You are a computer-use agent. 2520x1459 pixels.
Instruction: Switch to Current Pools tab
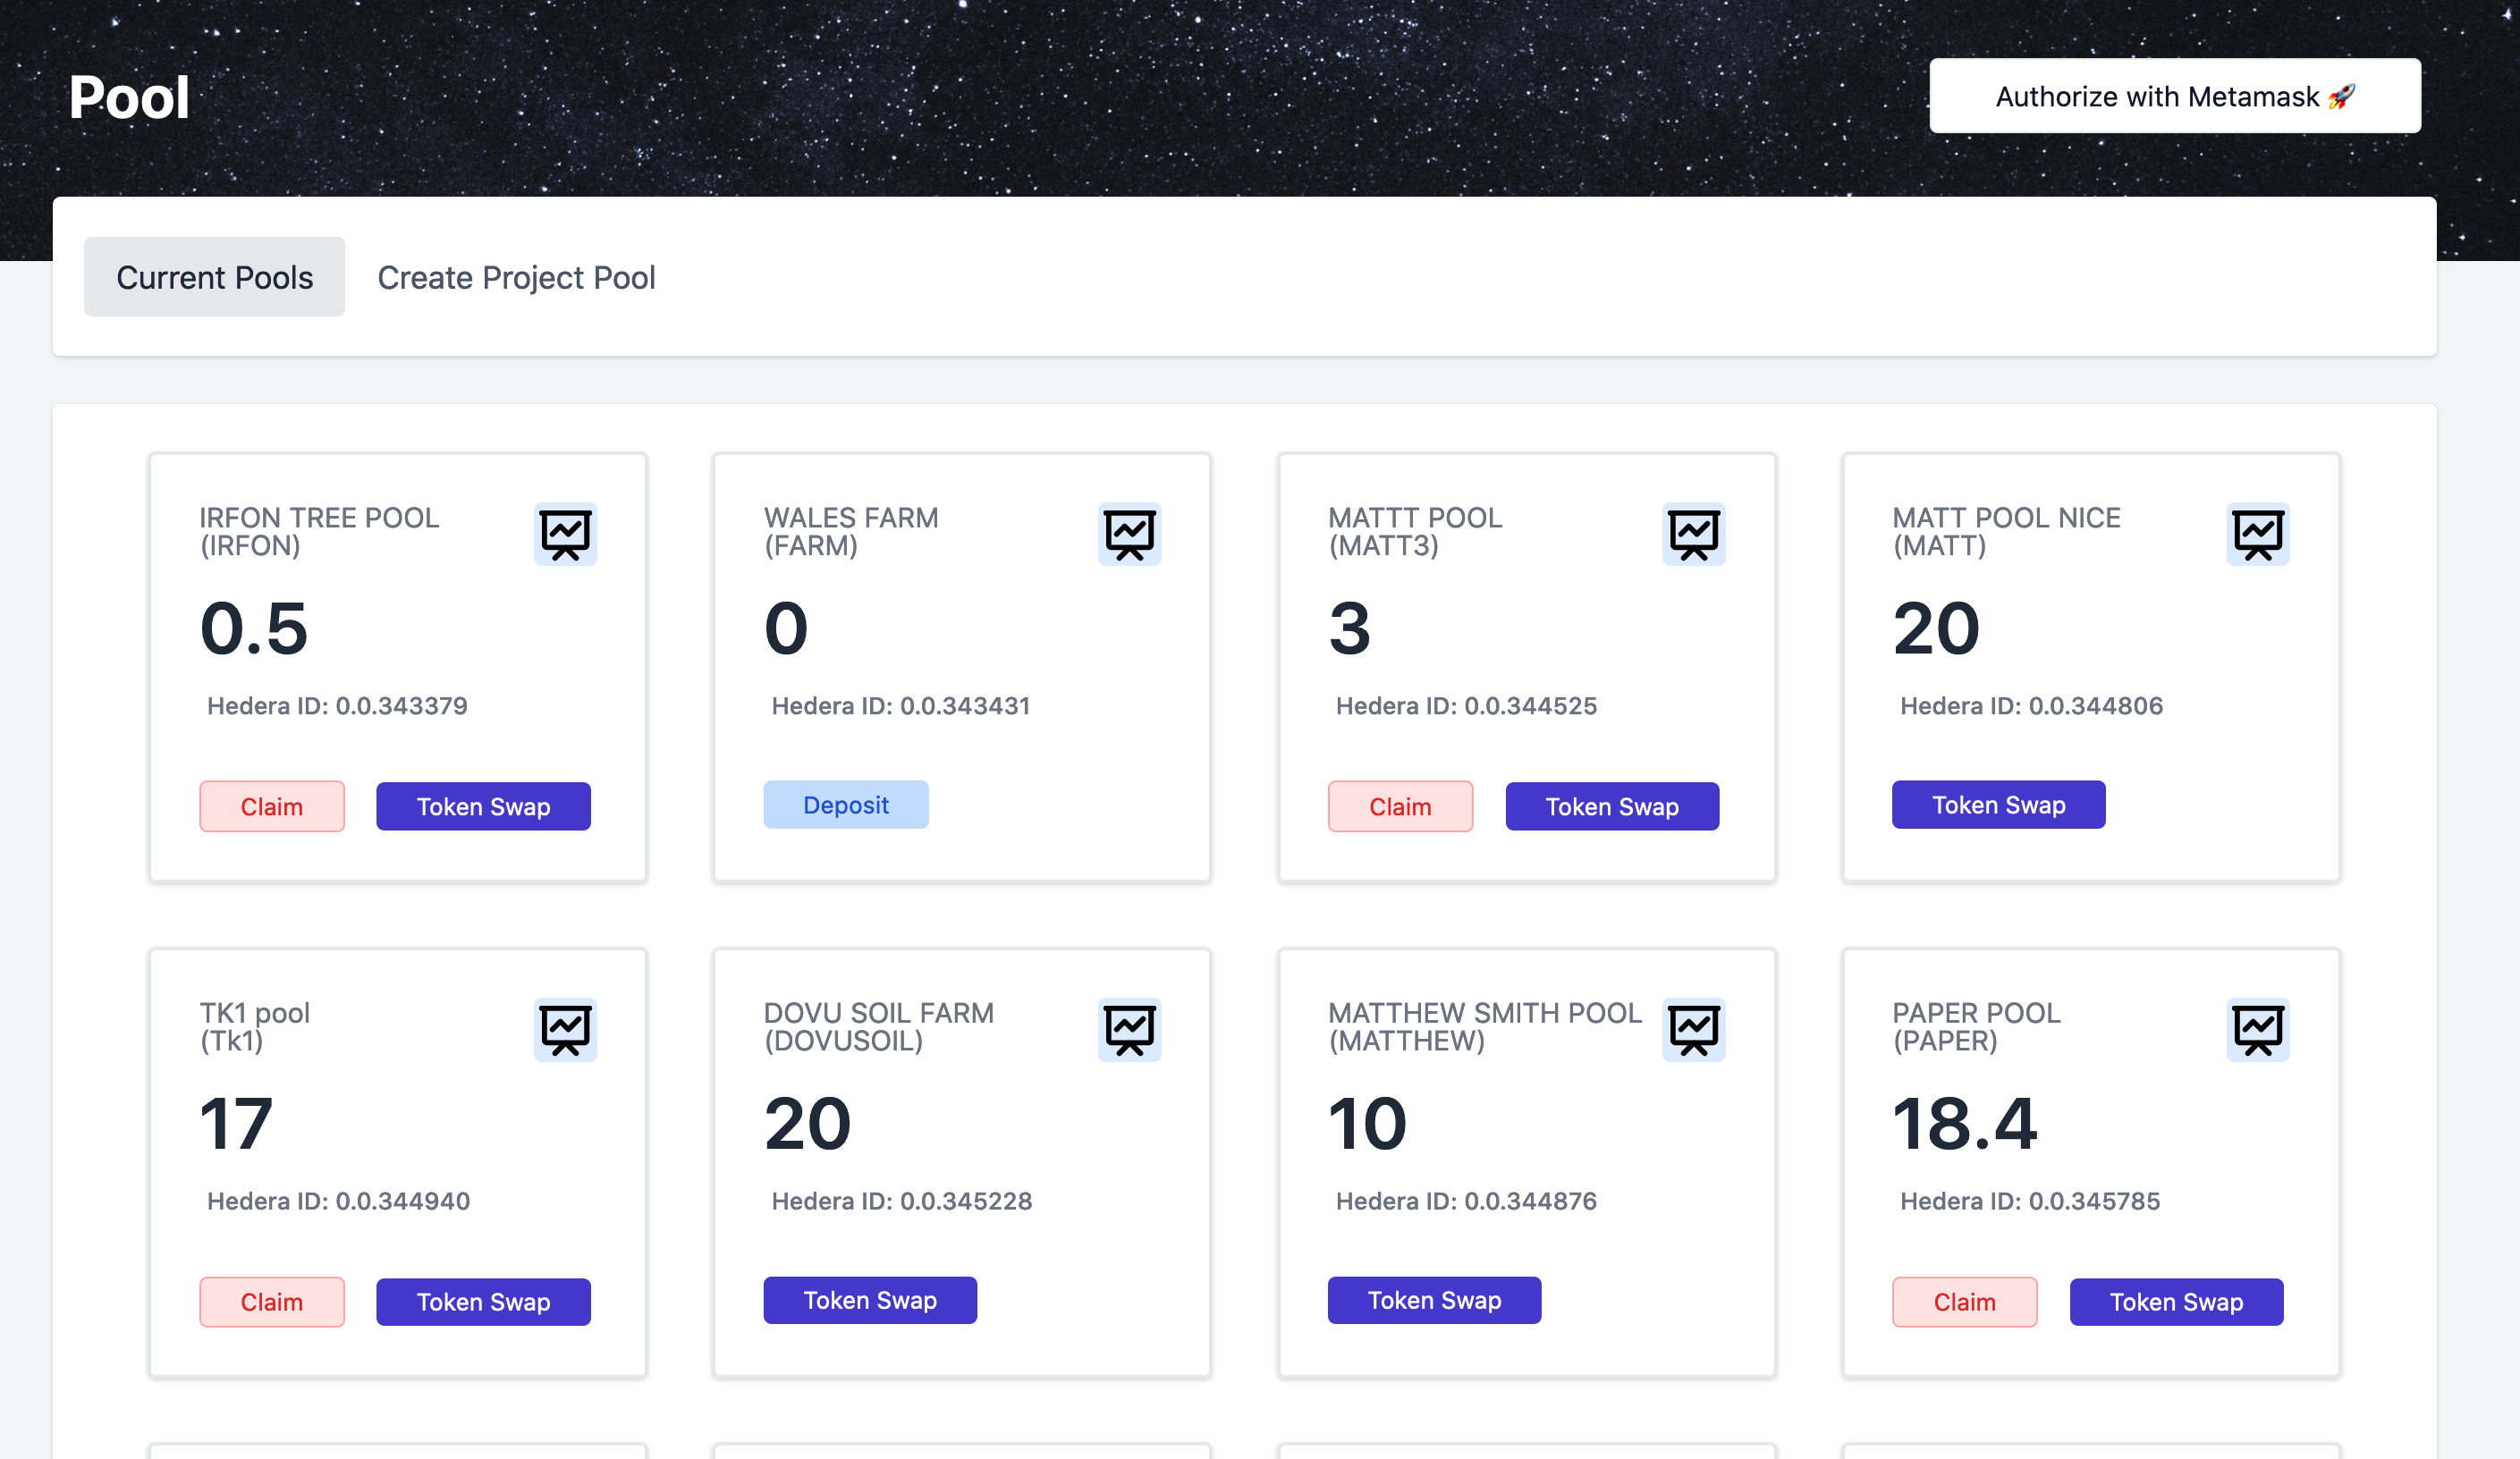click(x=214, y=277)
